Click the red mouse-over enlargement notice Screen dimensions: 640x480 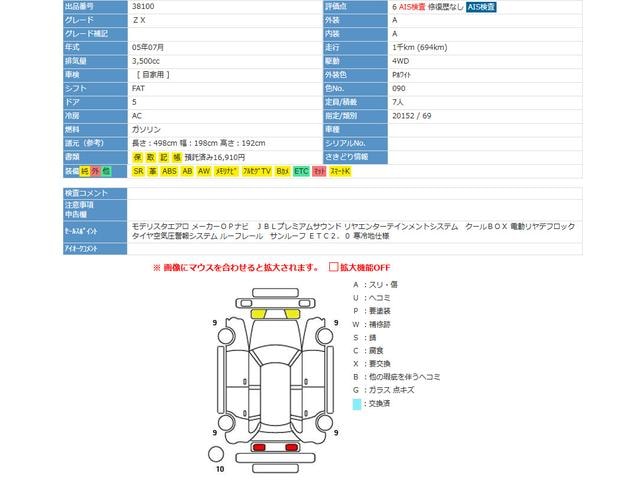pyautogui.click(x=236, y=268)
